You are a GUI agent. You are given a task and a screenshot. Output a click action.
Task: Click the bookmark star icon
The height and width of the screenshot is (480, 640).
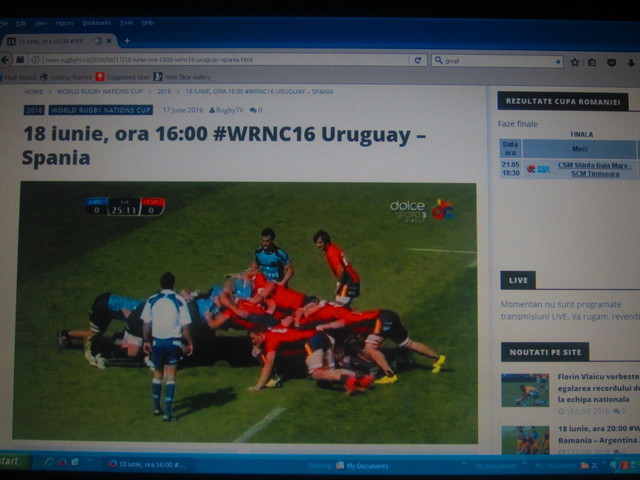click(x=575, y=62)
